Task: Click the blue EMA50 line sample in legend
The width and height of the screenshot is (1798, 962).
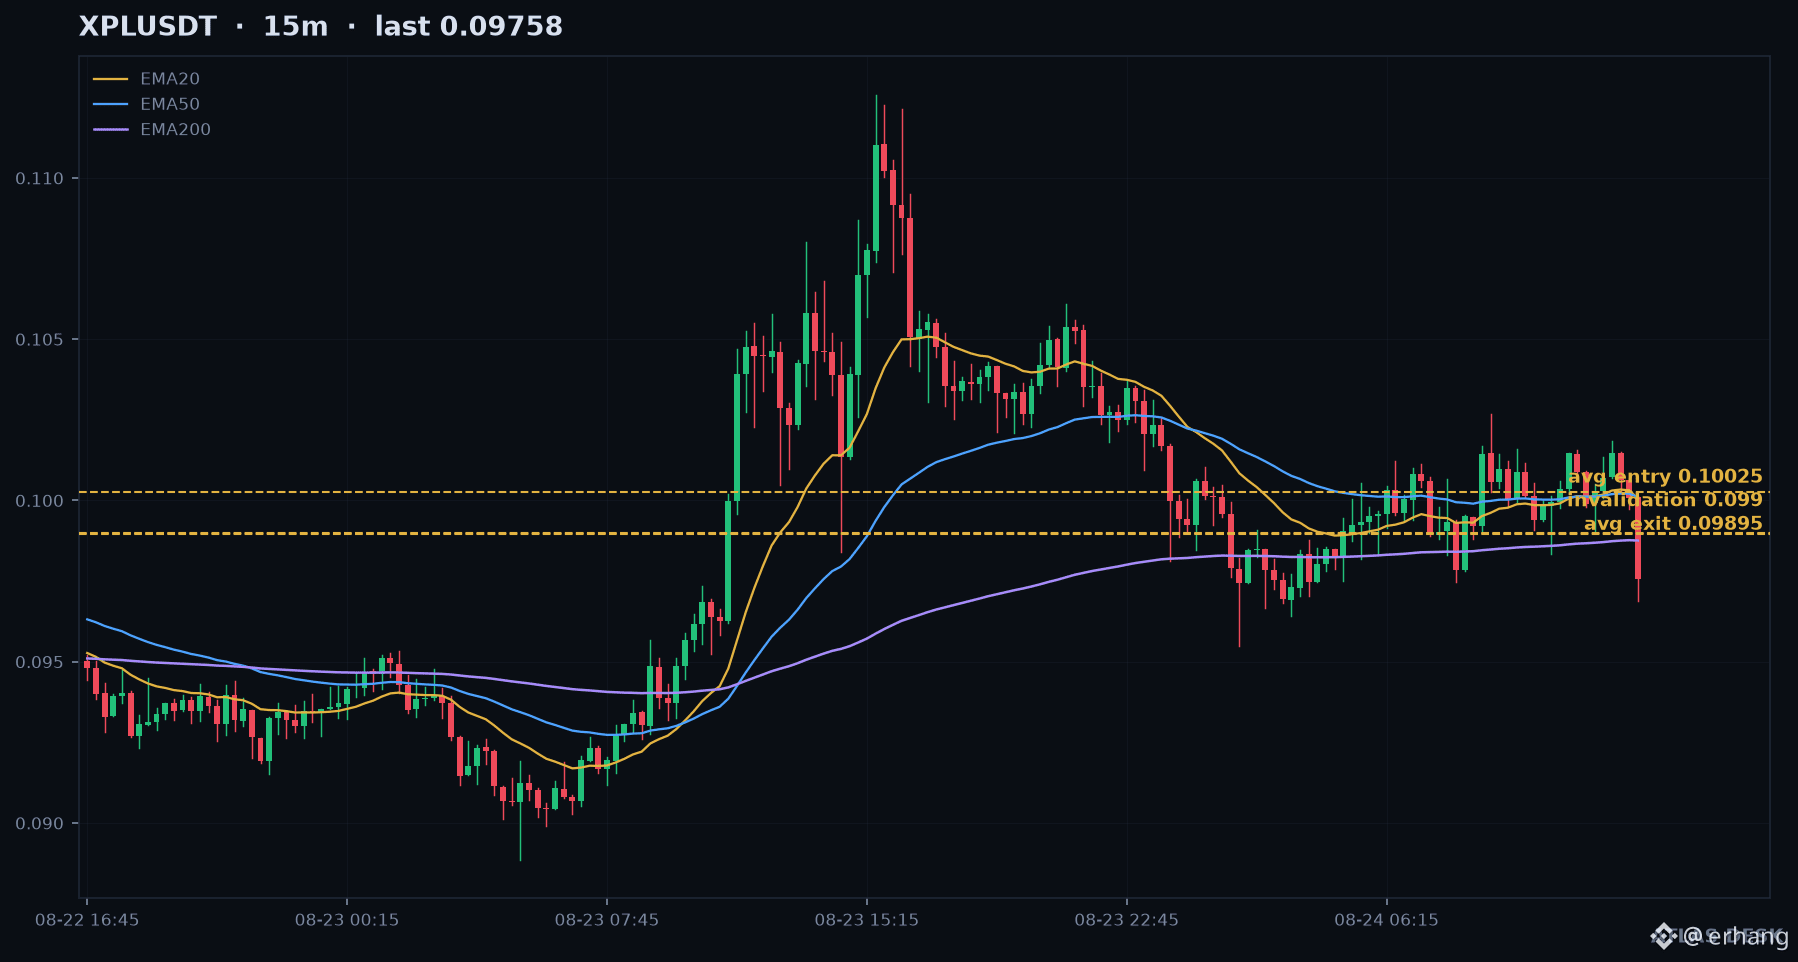Action: [x=111, y=104]
